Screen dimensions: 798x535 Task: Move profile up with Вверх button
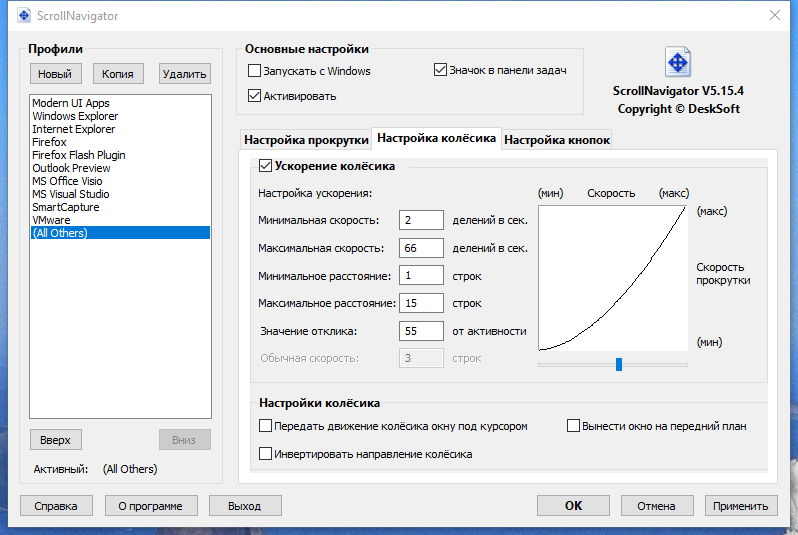[x=55, y=440]
